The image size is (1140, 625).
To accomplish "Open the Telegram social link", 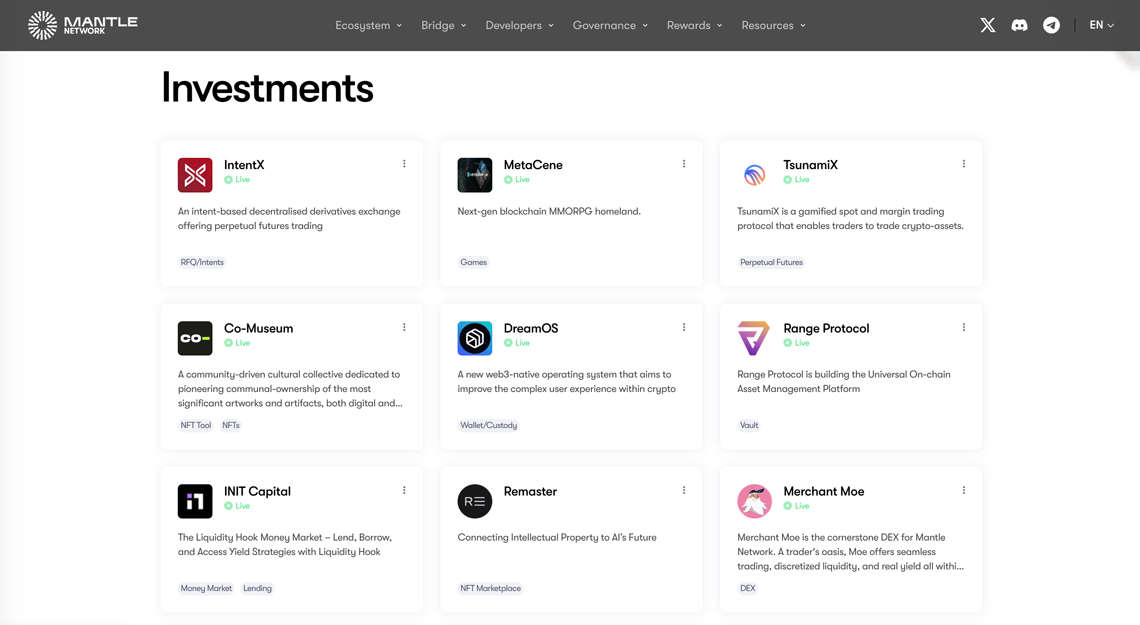I will pos(1051,25).
